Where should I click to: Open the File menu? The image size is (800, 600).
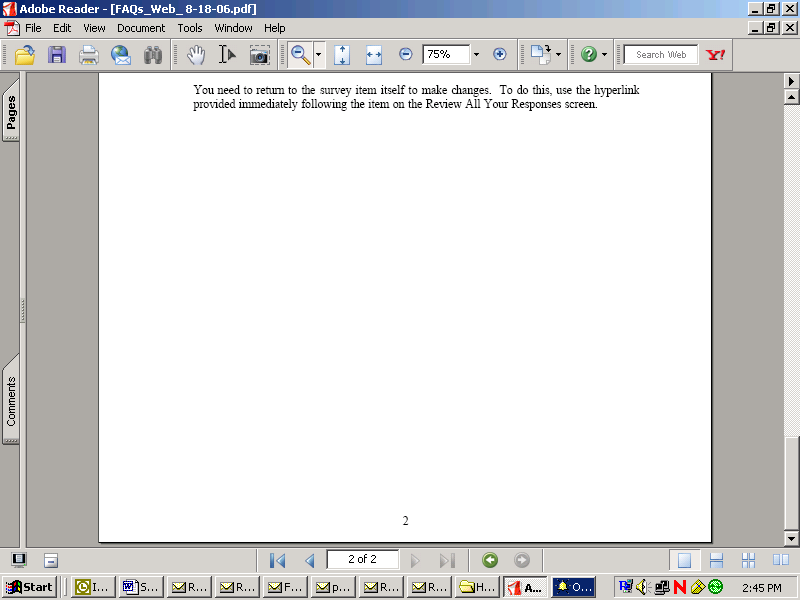pos(33,28)
